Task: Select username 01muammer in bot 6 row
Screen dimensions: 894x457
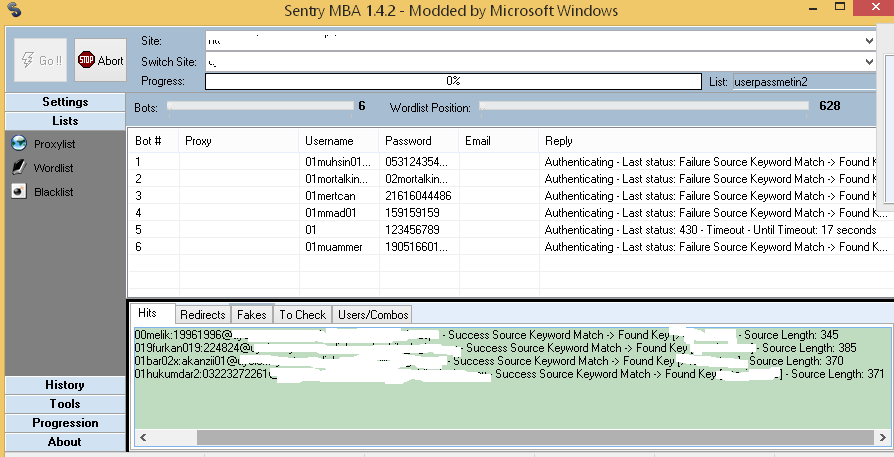Action: tap(334, 247)
